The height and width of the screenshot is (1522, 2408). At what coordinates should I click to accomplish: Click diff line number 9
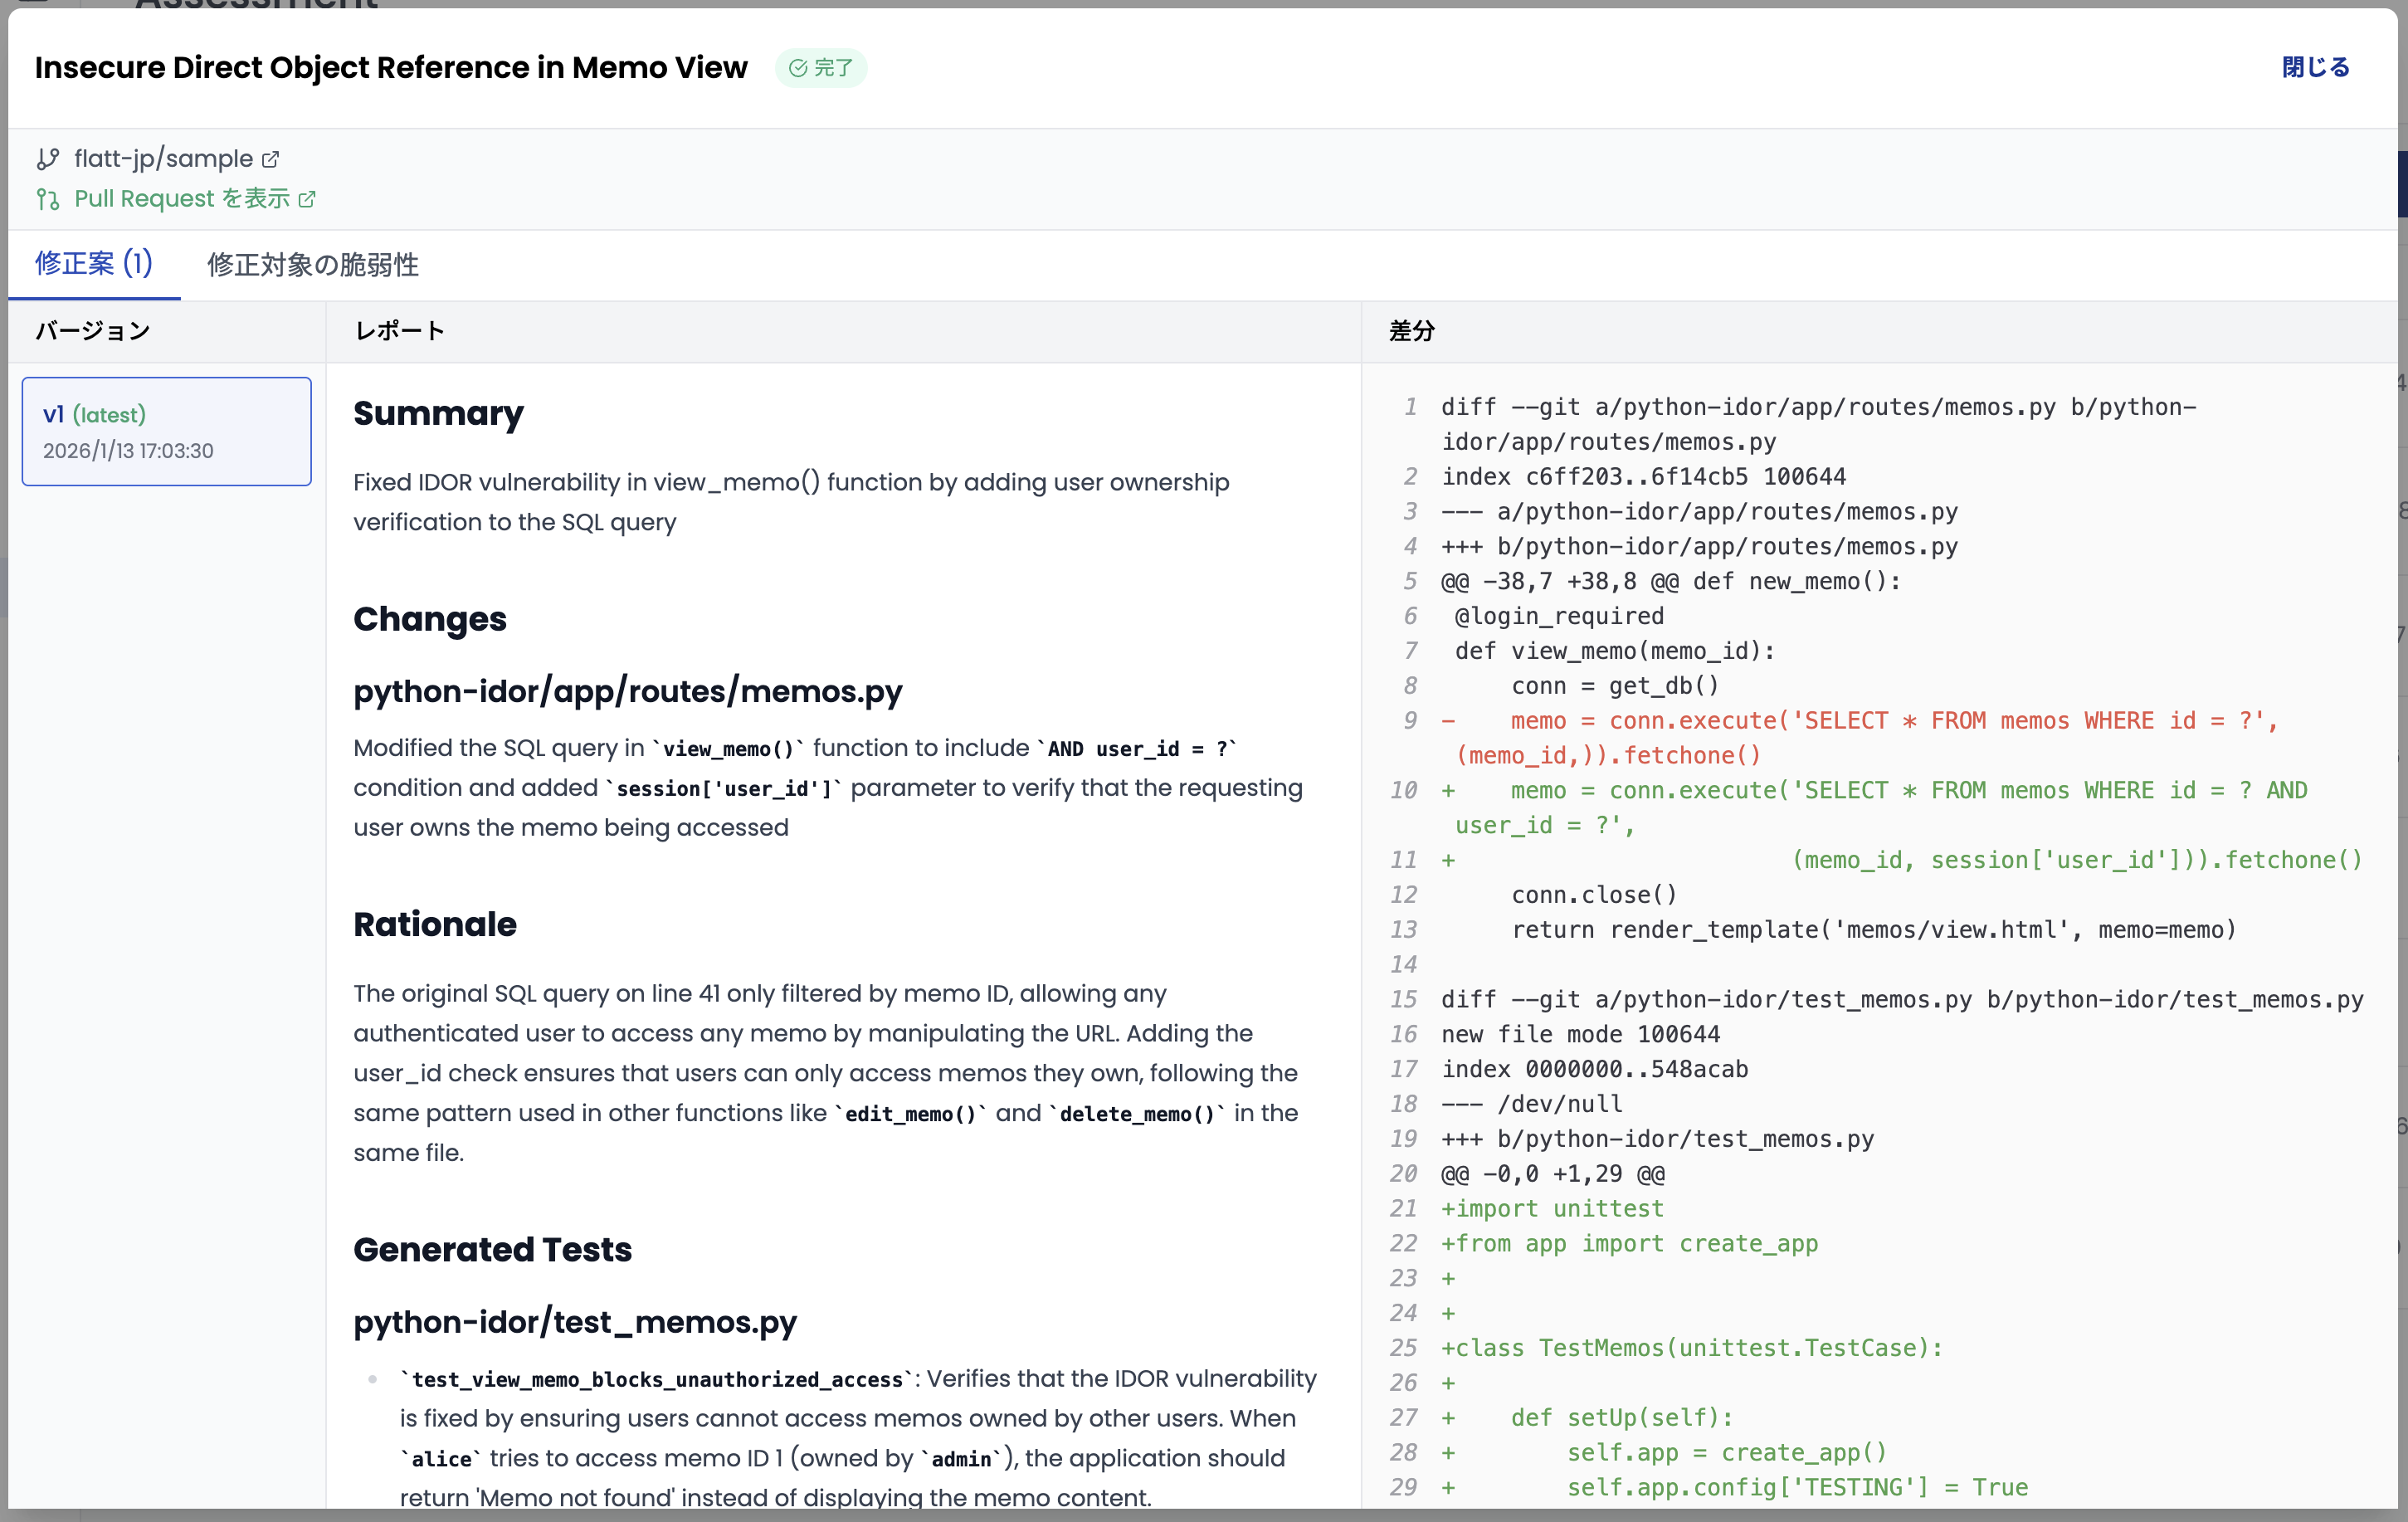(x=1409, y=720)
